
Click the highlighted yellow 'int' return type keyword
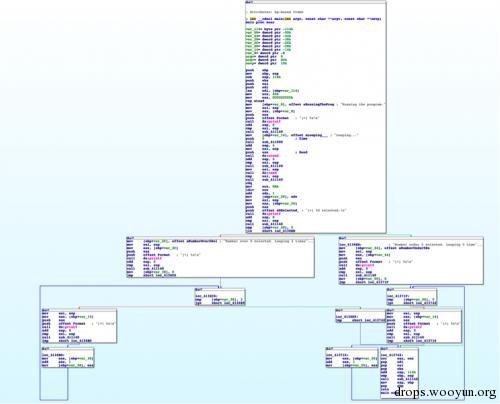(253, 19)
